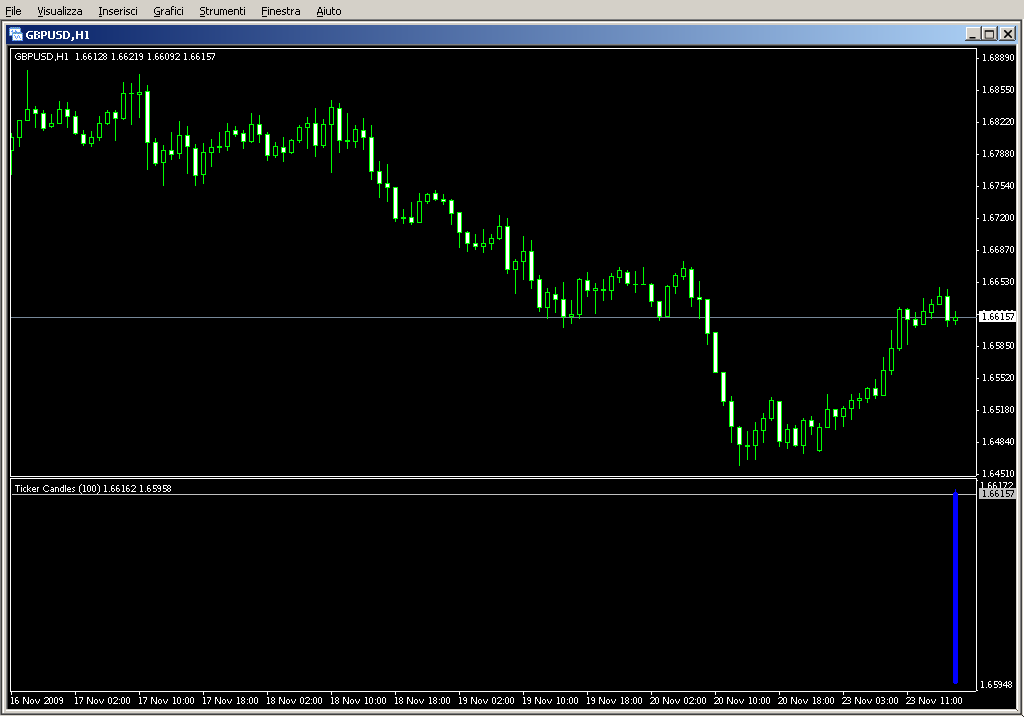The height and width of the screenshot is (717, 1024).
Task: Click the 1.66870 price scale label
Action: [998, 249]
